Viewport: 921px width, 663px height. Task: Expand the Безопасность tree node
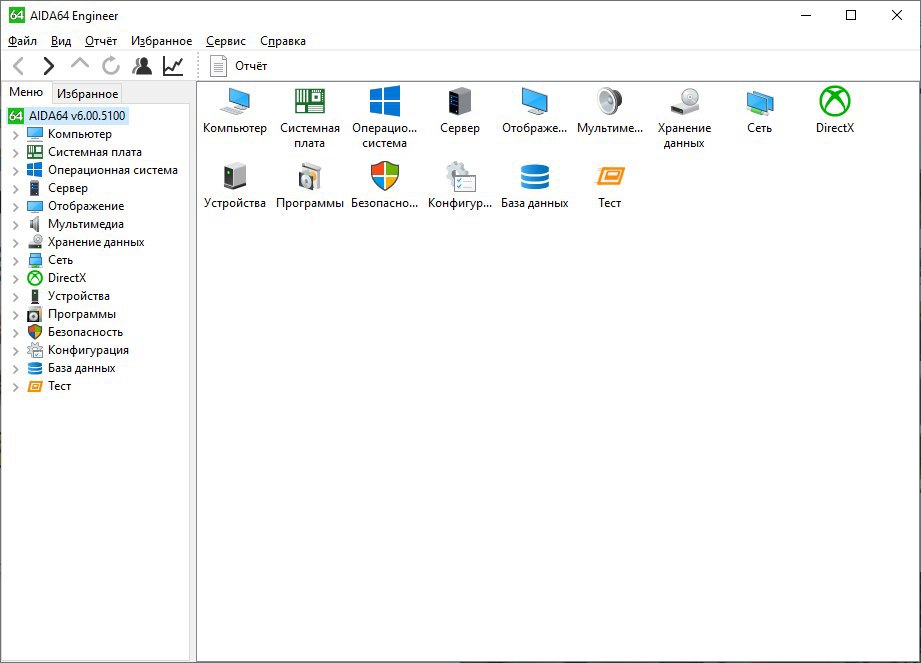point(16,332)
